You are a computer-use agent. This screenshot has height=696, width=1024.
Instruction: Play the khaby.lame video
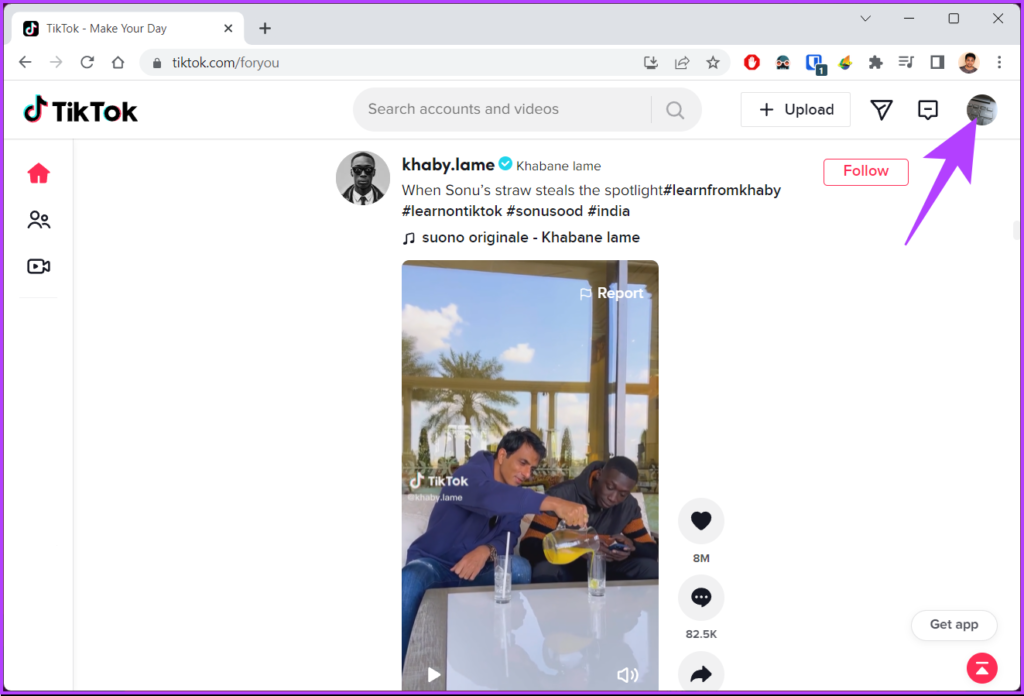[434, 675]
